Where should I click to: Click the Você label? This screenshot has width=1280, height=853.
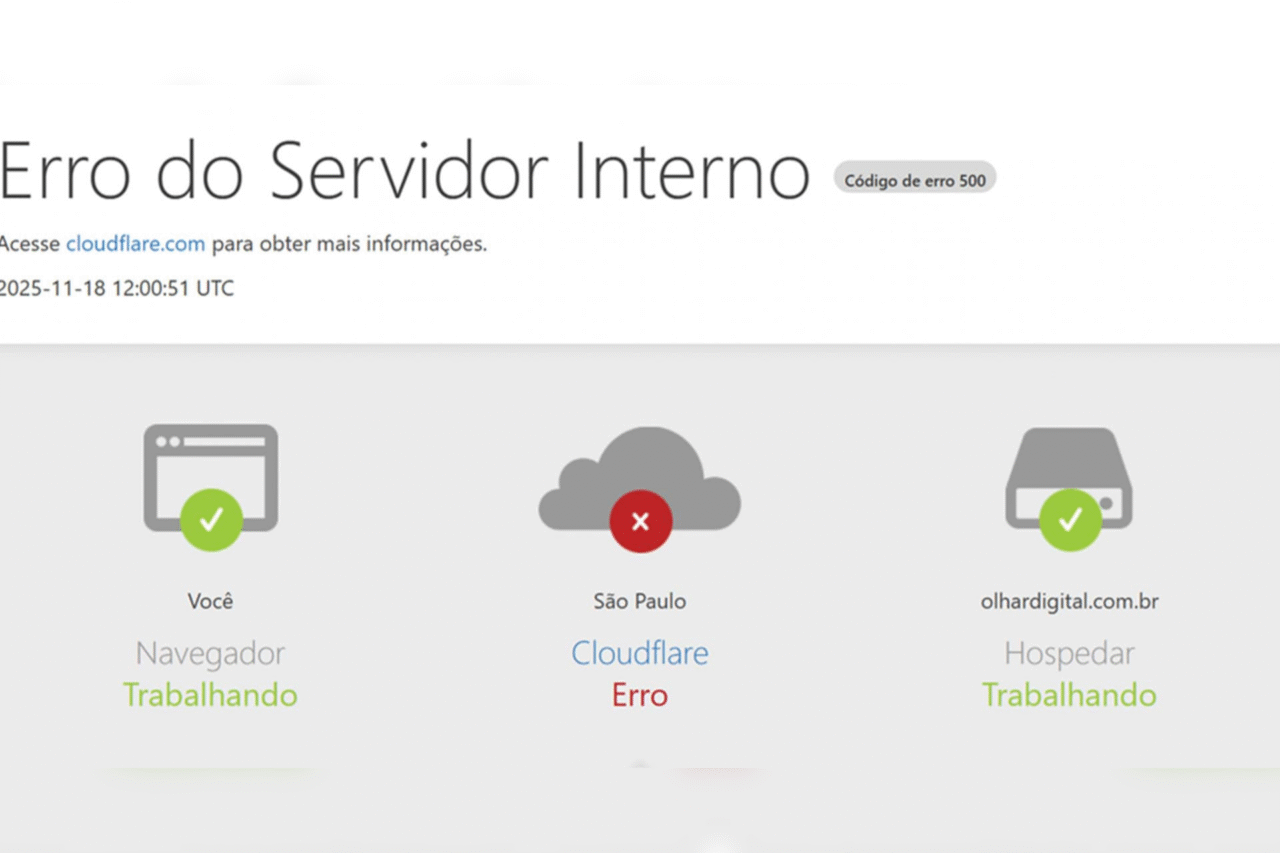[x=210, y=601]
